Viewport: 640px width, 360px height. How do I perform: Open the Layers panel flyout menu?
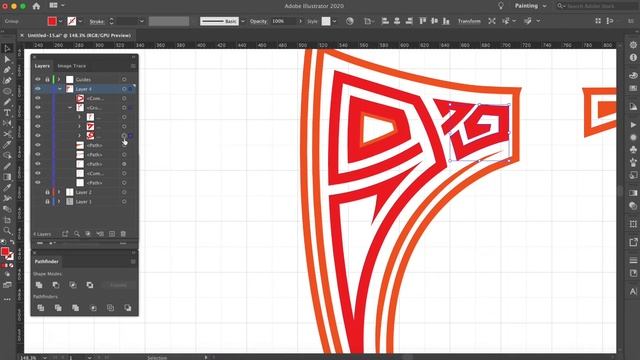coord(133,66)
